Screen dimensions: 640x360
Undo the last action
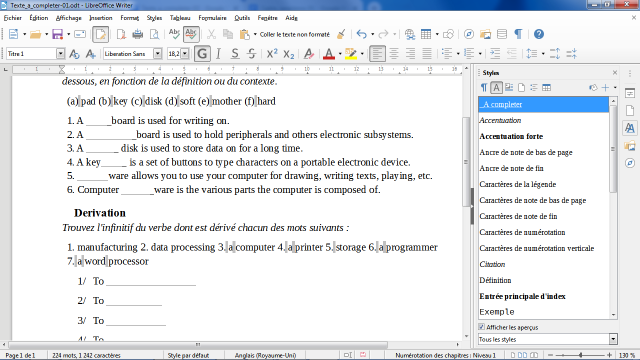point(361,34)
